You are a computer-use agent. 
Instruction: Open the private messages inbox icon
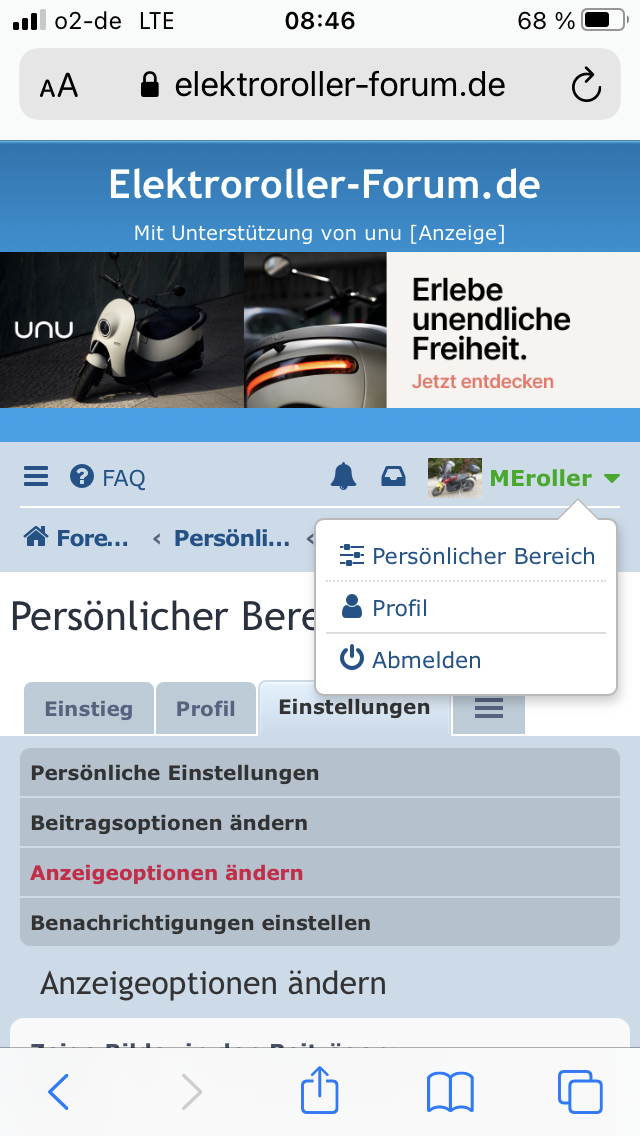(x=394, y=477)
